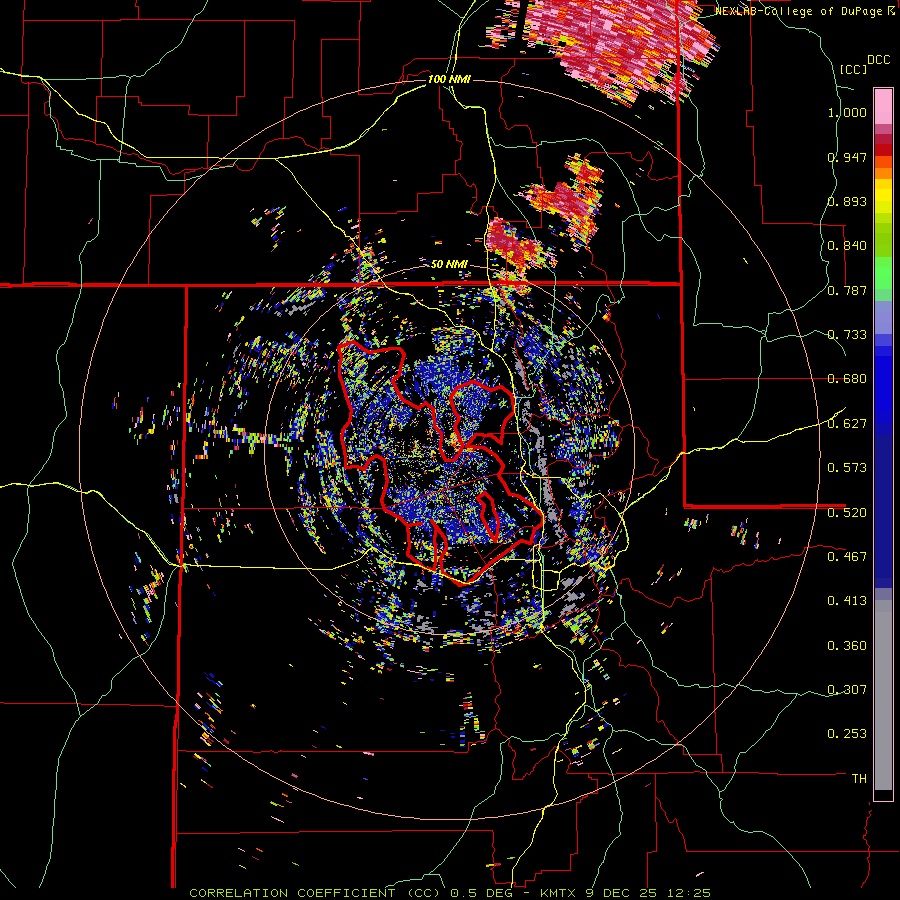Click the 100 NMI range ring label
The image size is (900, 900).
tap(449, 79)
